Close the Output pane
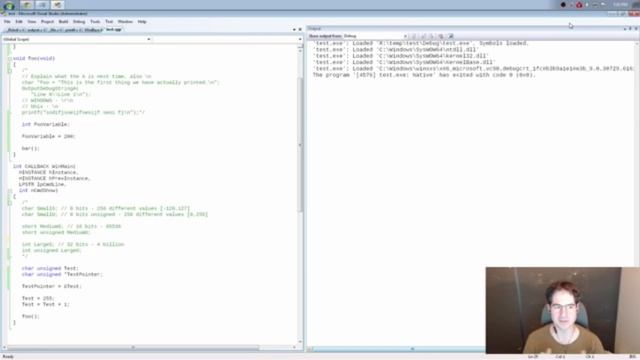This screenshot has width=640, height=360. point(636,29)
